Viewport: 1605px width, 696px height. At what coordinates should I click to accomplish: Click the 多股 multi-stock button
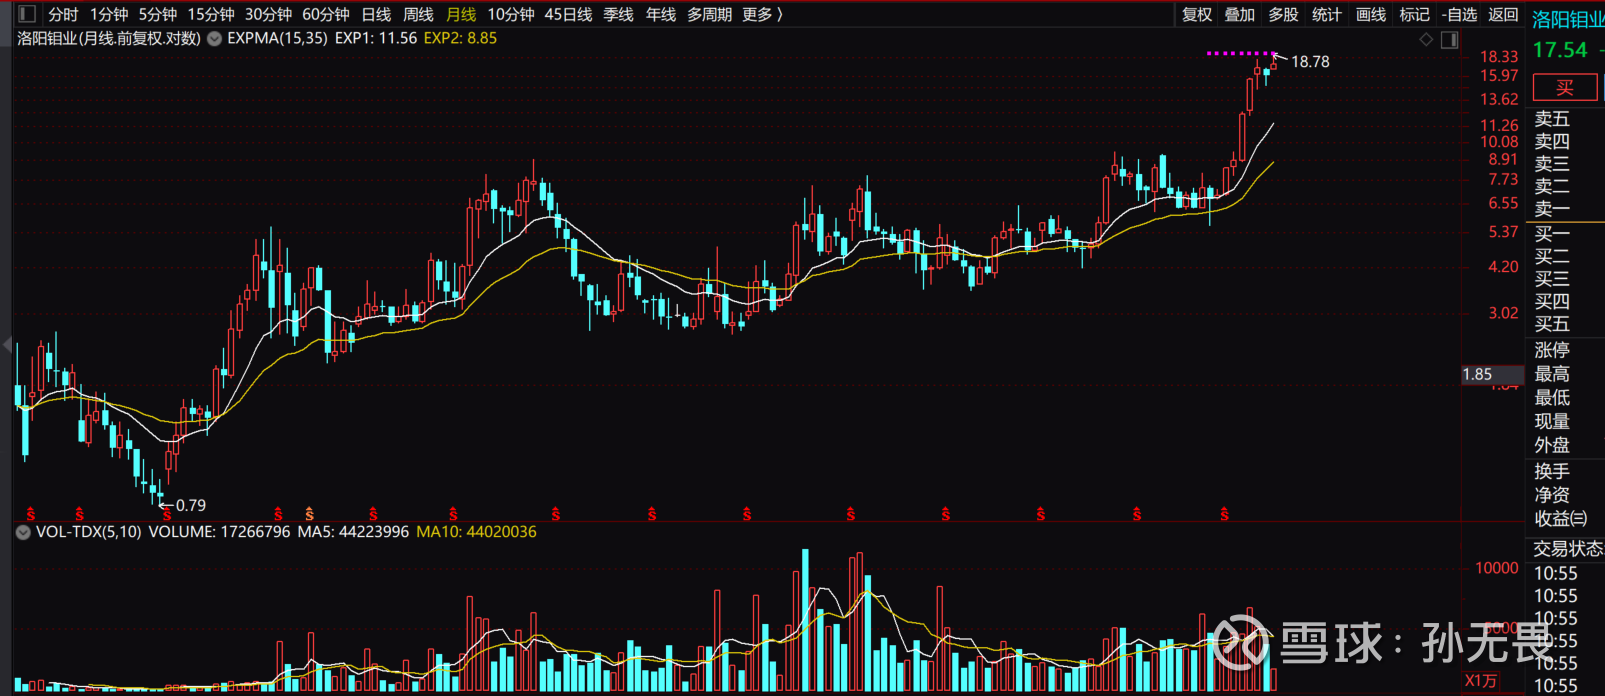tap(1283, 14)
